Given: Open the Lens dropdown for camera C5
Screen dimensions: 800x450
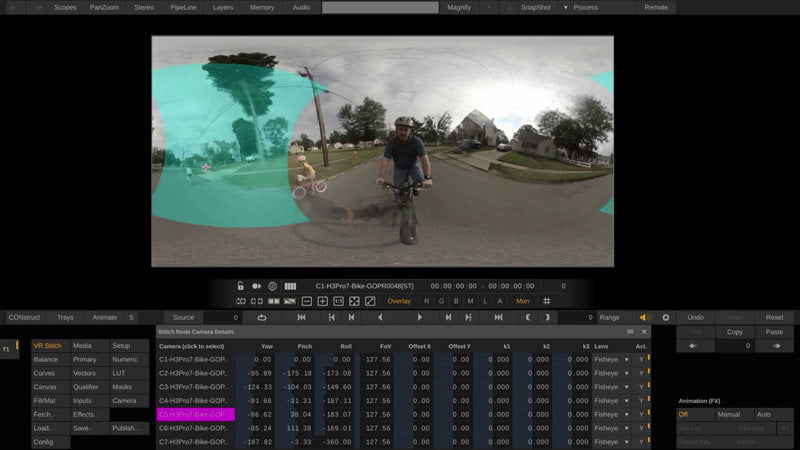Looking at the screenshot, I should 612,415.
